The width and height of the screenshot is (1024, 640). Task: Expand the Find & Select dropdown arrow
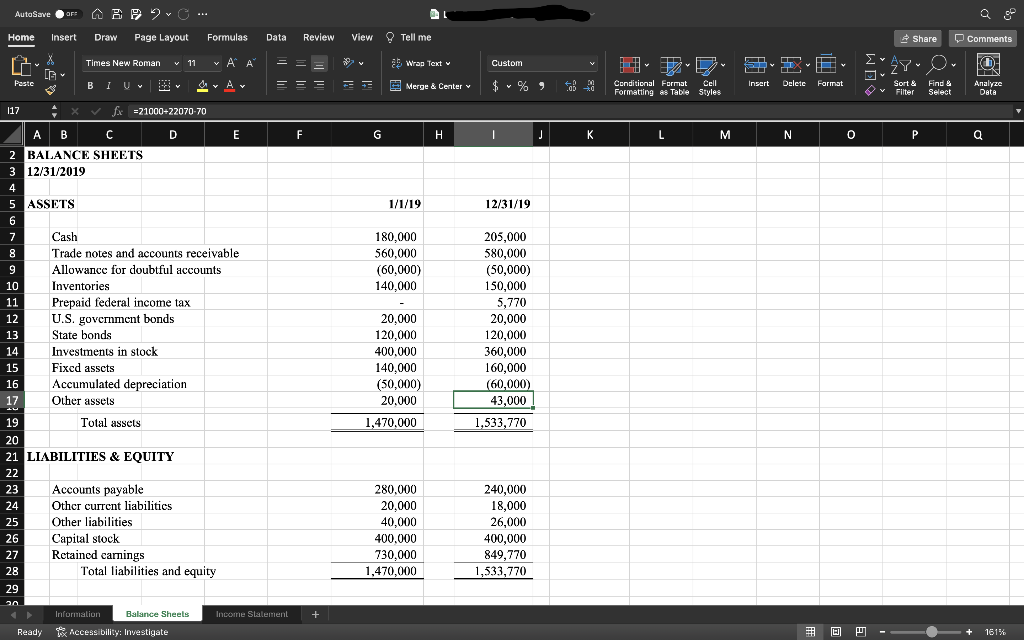coord(953,65)
